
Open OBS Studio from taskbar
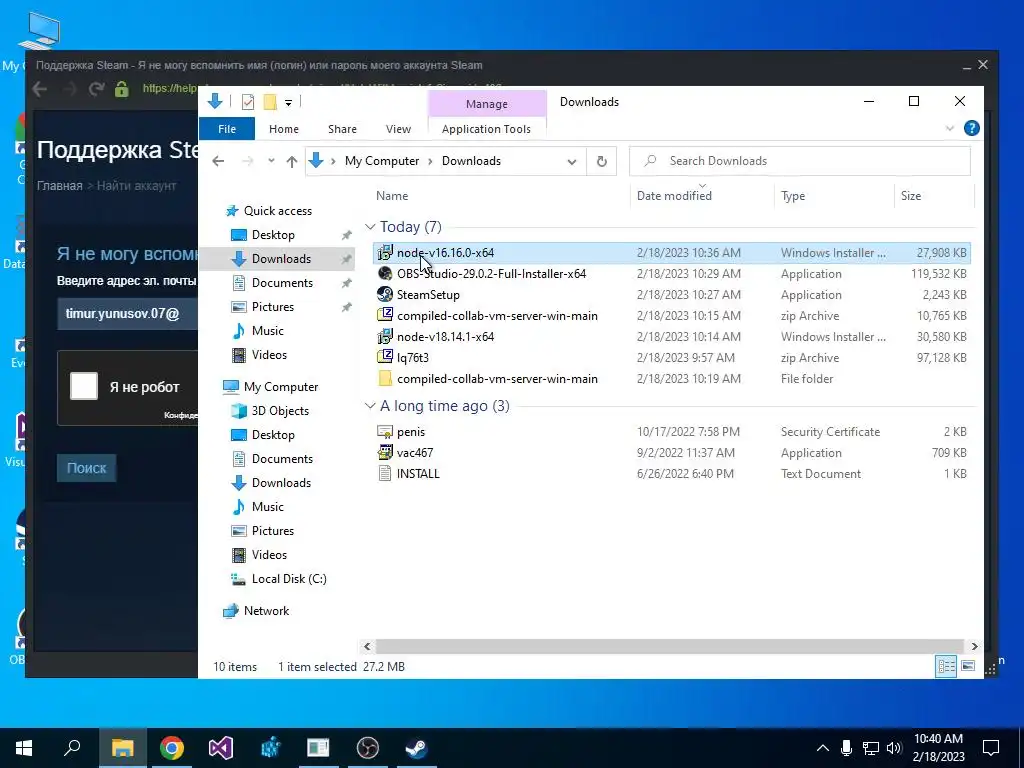click(x=368, y=748)
